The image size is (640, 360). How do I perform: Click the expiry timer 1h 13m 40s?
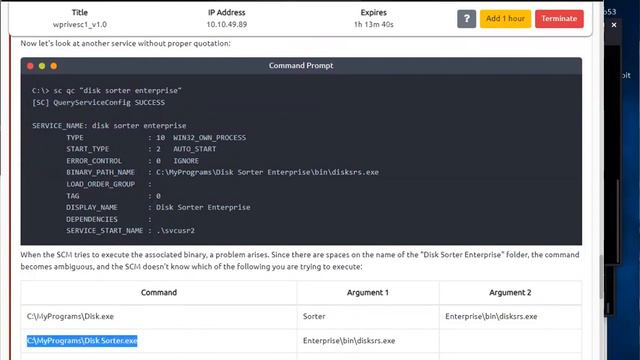(373, 24)
